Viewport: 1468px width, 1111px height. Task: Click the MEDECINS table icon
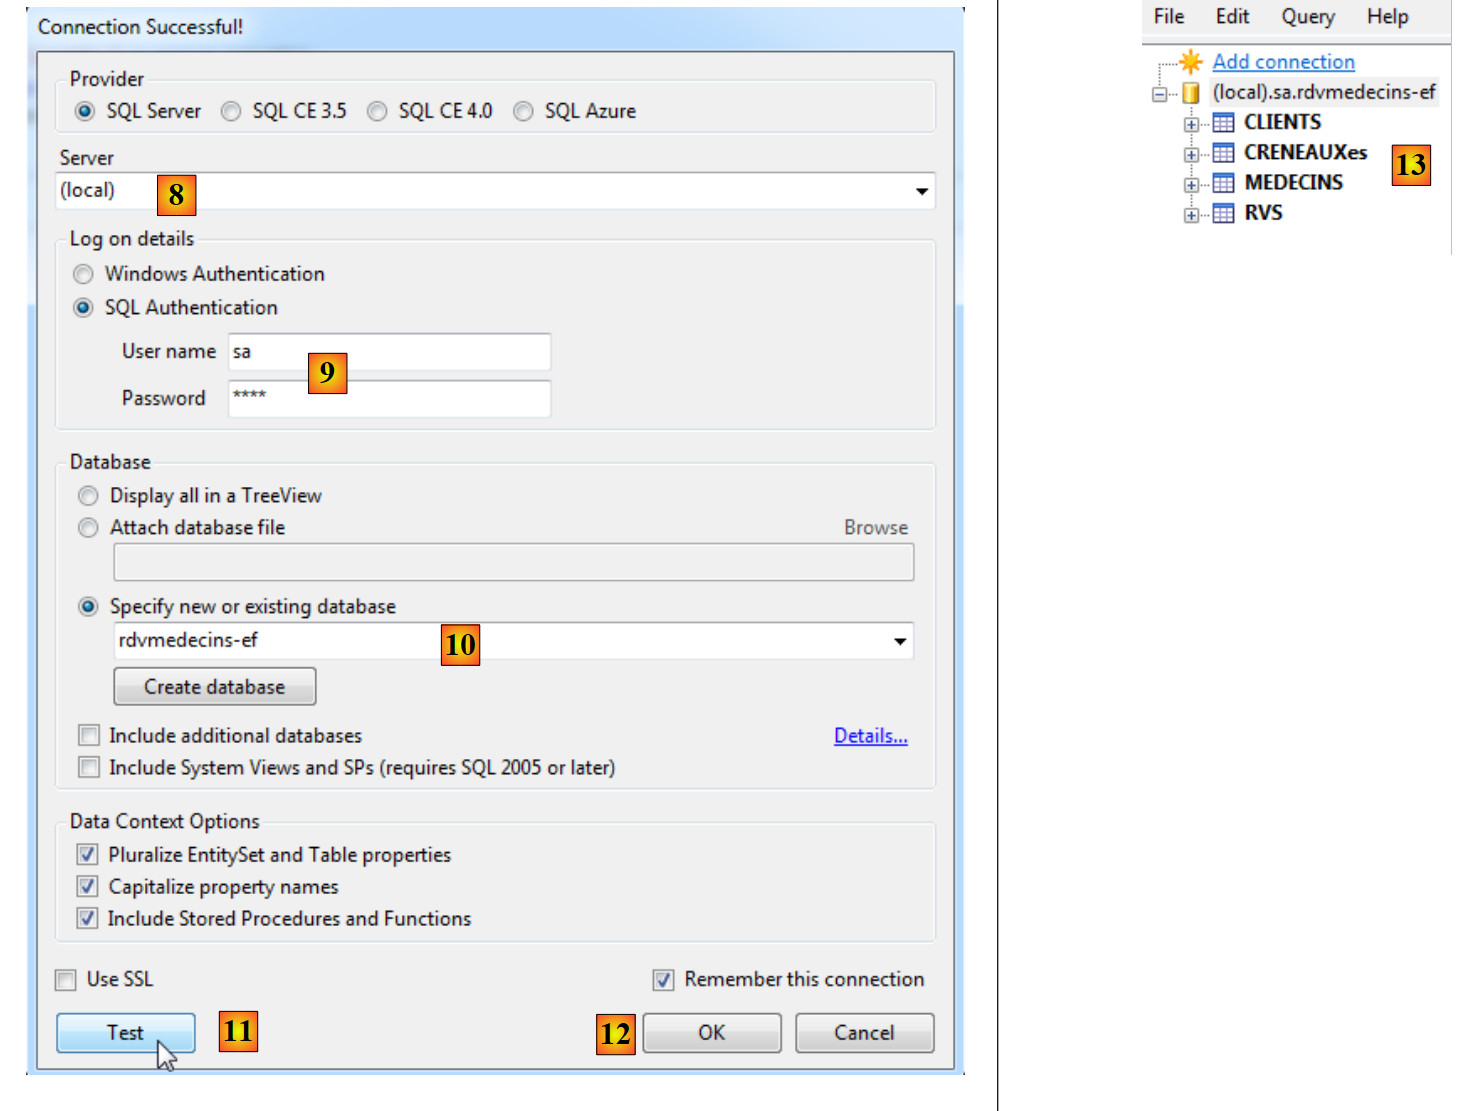(1223, 183)
